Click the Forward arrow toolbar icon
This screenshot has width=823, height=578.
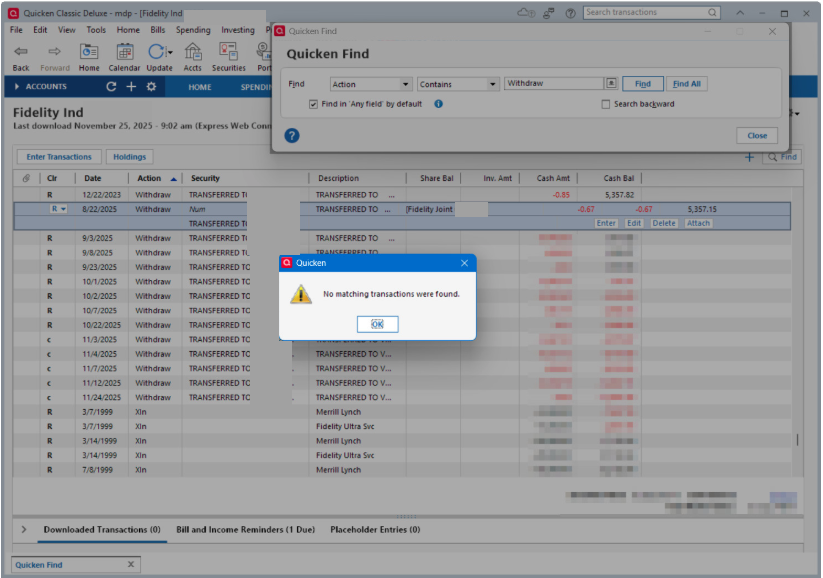(x=54, y=51)
